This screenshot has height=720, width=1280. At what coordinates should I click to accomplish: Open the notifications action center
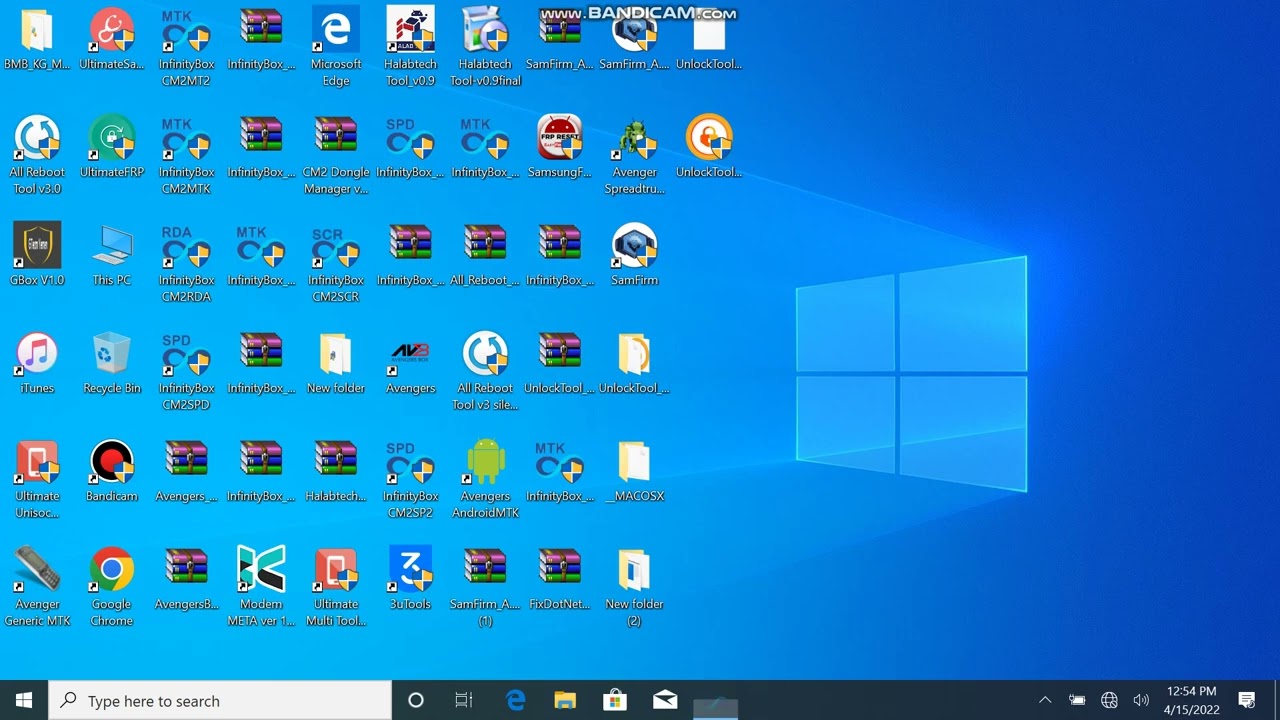click(1247, 700)
